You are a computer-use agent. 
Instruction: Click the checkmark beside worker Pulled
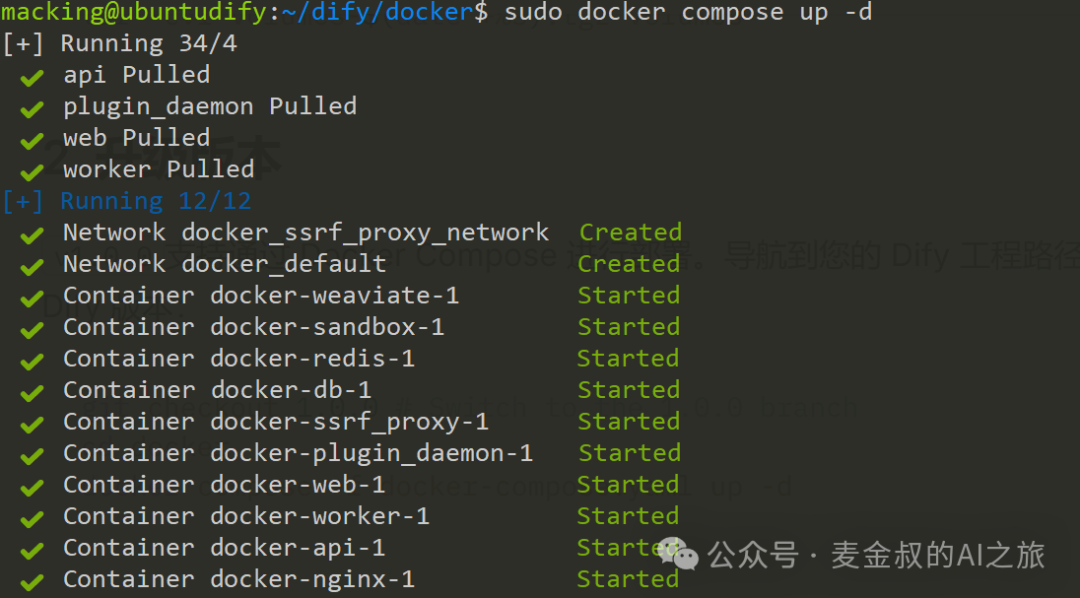click(32, 172)
